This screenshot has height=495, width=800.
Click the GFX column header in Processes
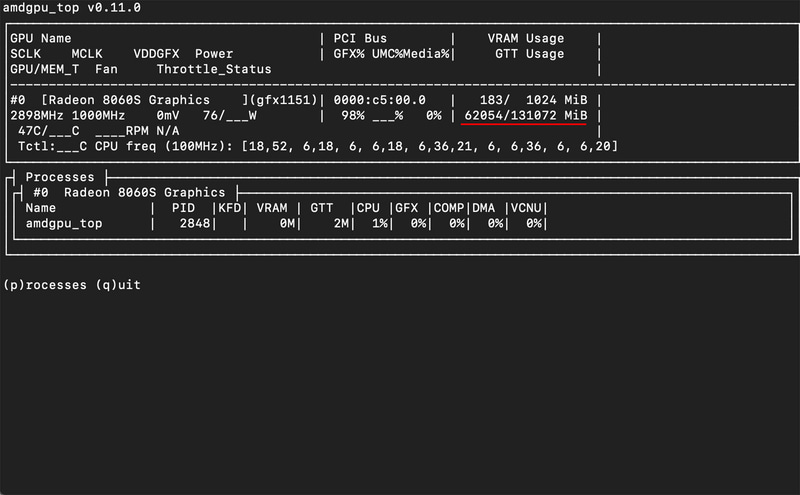[x=407, y=208]
